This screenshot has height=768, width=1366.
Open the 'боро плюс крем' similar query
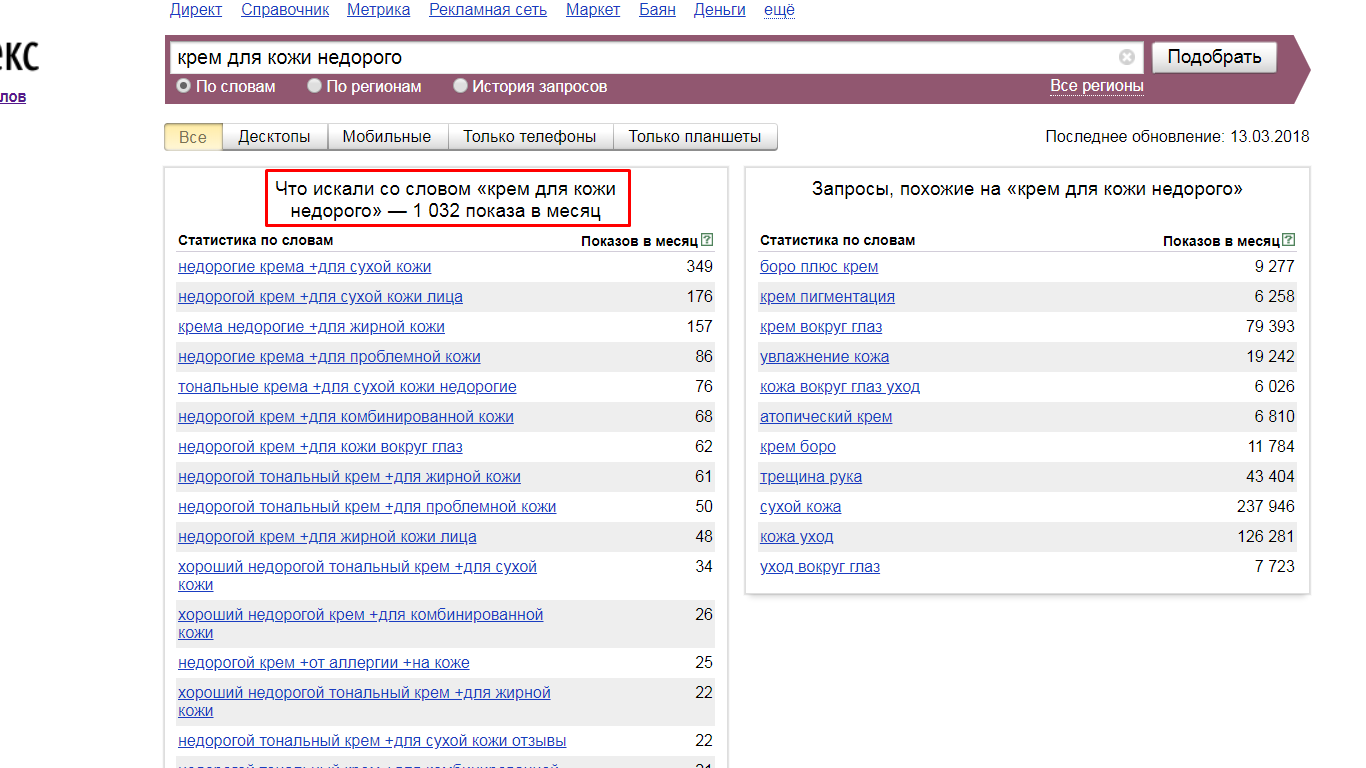(819, 267)
